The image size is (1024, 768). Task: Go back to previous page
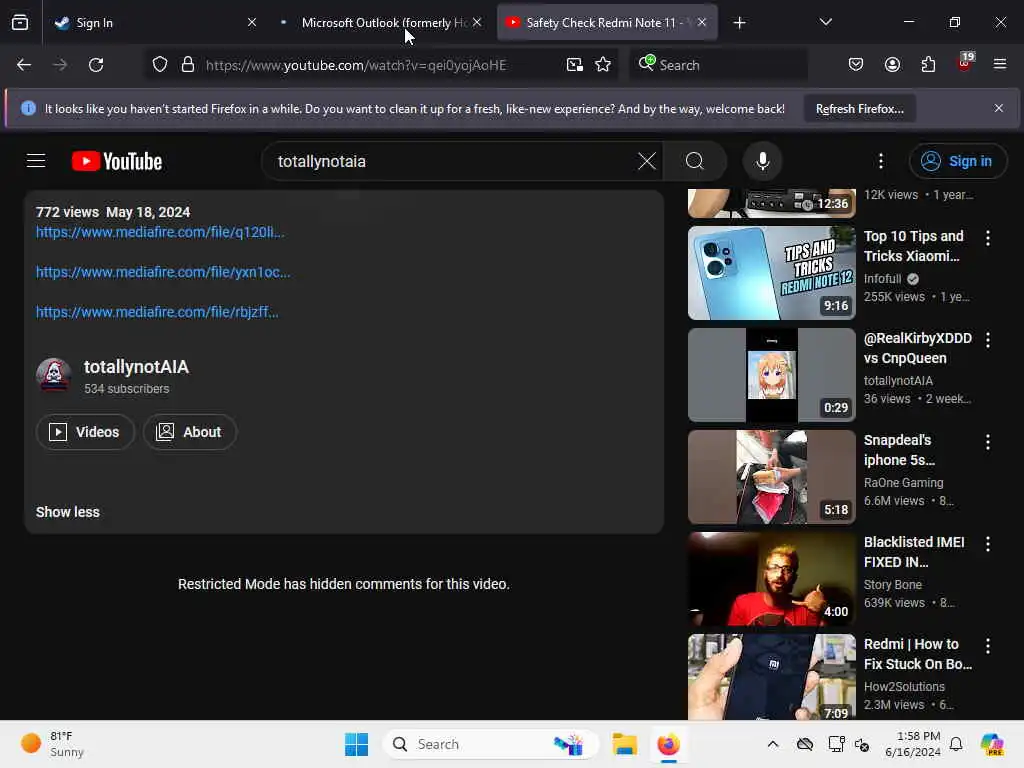pyautogui.click(x=24, y=65)
